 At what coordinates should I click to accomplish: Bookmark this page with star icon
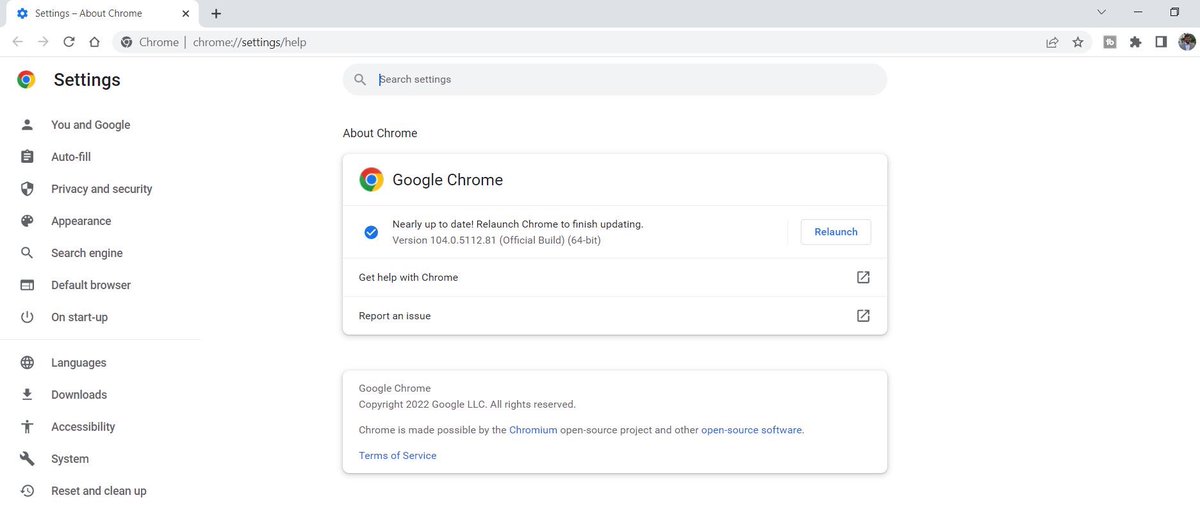click(x=1078, y=42)
